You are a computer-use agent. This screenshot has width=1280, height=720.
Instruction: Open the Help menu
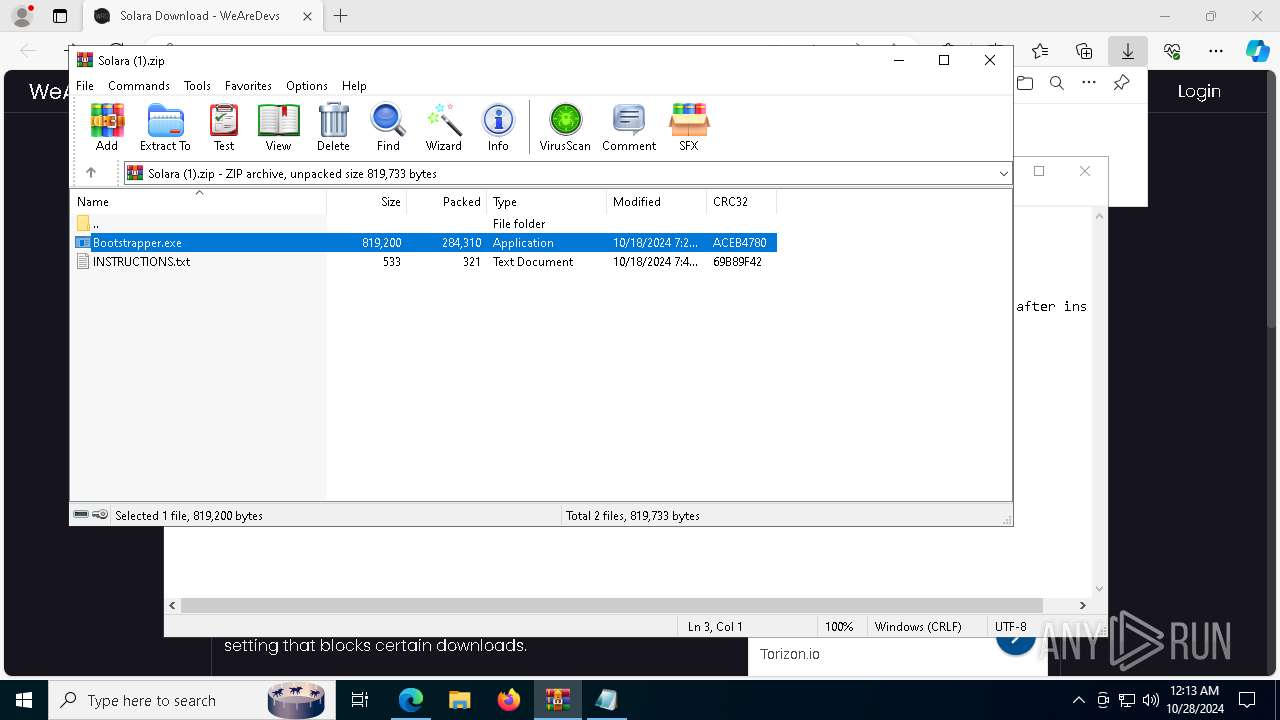(x=354, y=86)
